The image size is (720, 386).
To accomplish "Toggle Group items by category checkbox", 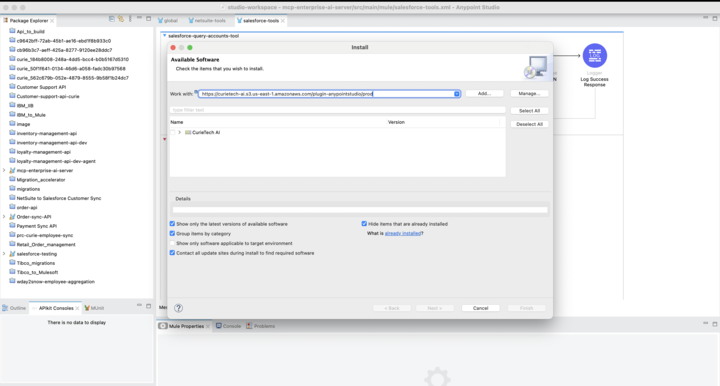I will click(x=172, y=233).
